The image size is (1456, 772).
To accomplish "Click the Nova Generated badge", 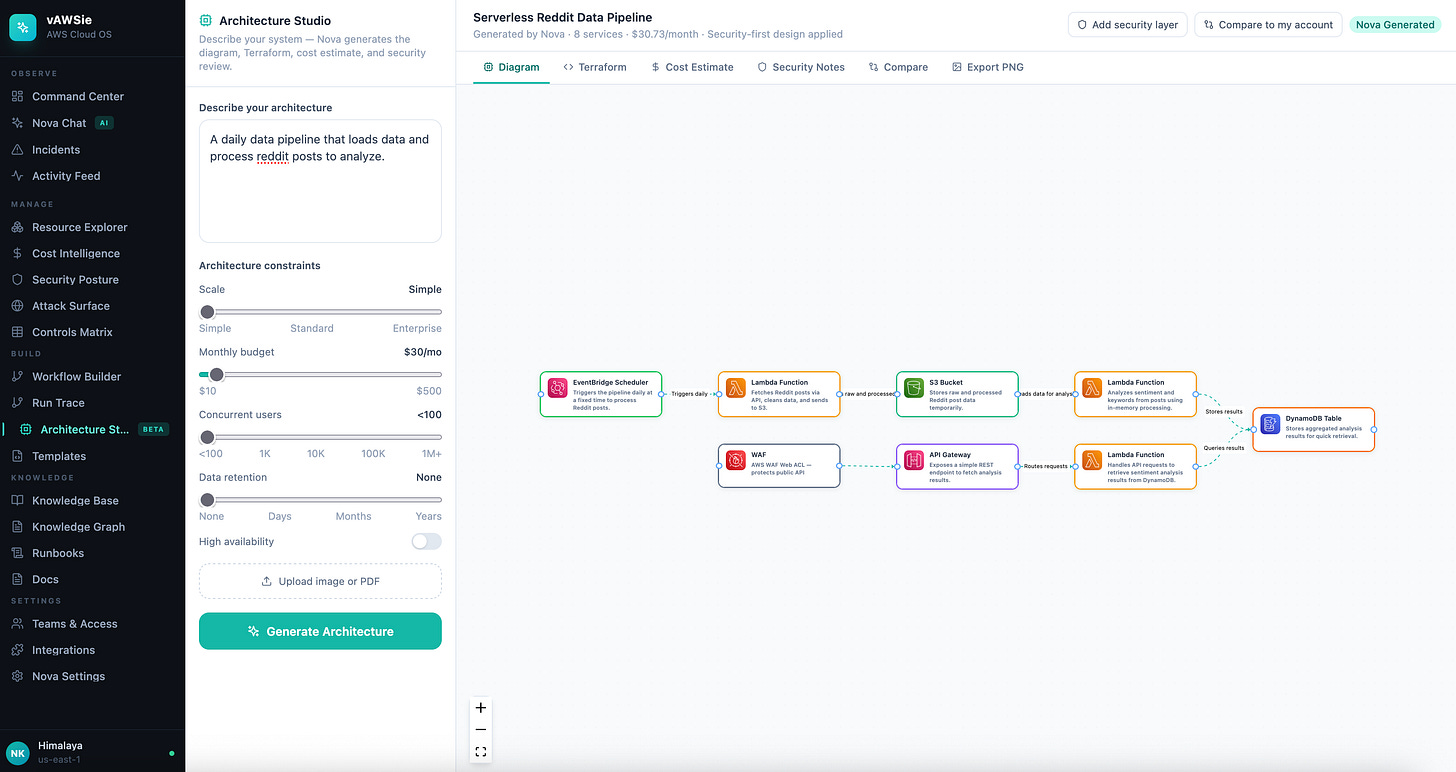I will pyautogui.click(x=1395, y=25).
